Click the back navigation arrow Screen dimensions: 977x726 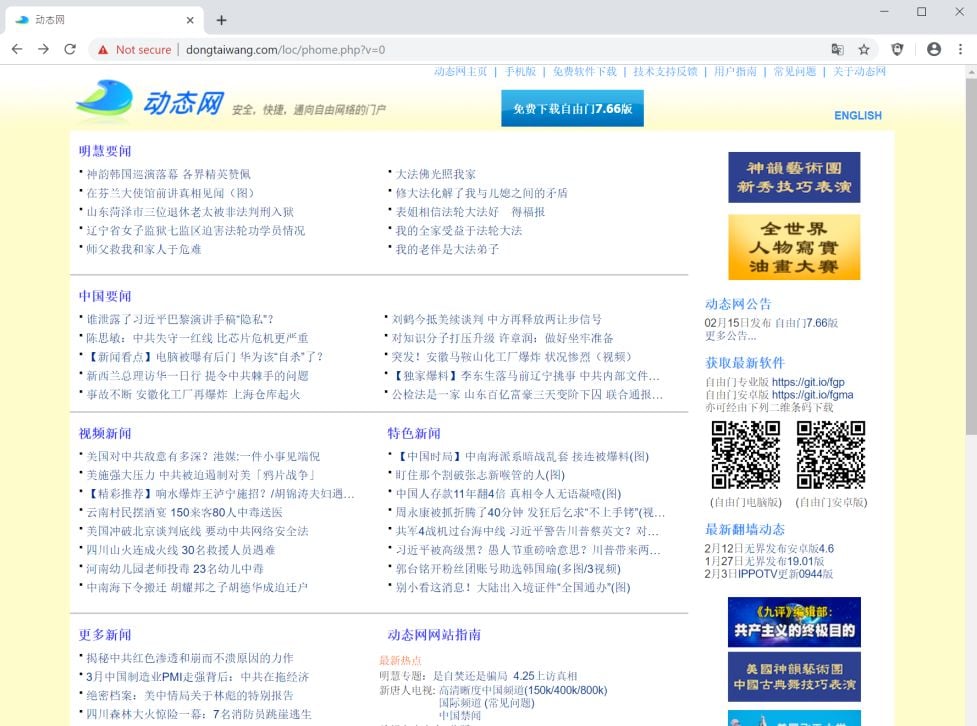click(17, 48)
